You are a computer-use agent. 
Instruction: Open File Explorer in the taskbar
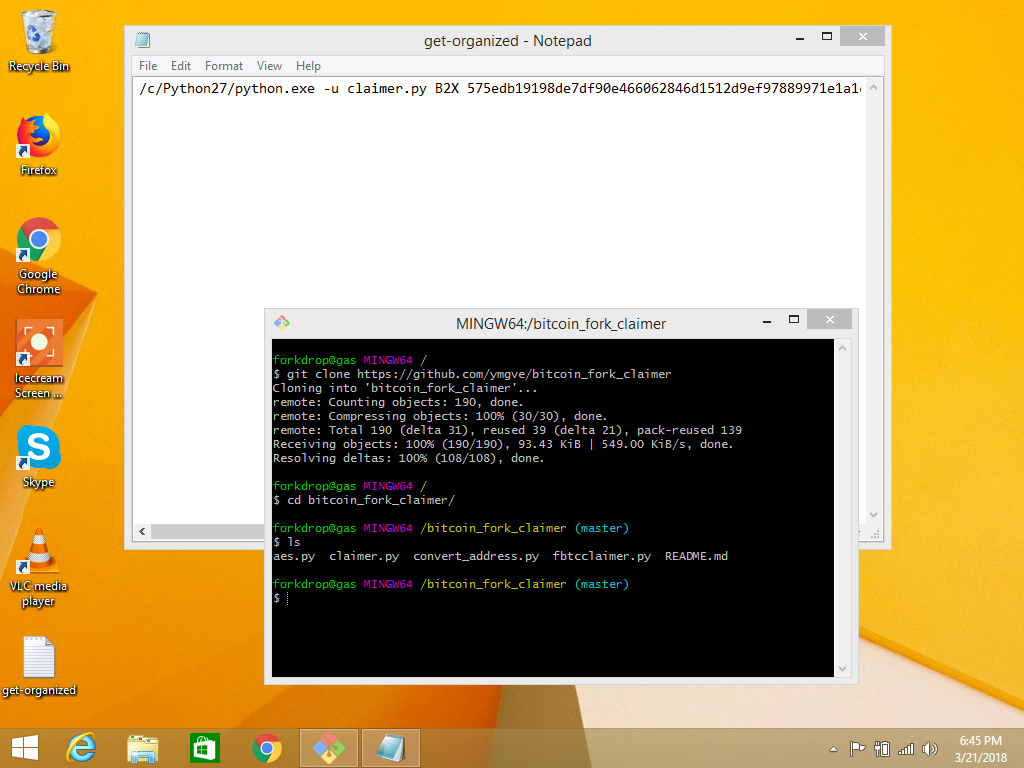[x=142, y=748]
